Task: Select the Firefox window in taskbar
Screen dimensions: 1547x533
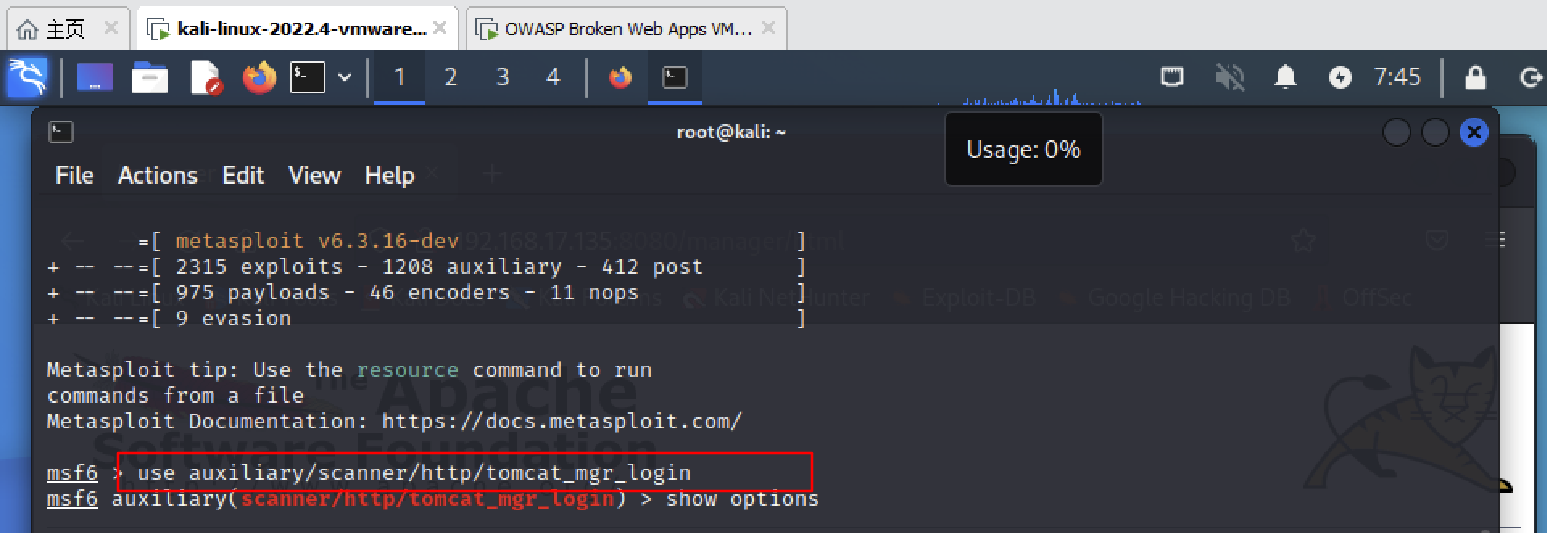Action: coord(621,78)
